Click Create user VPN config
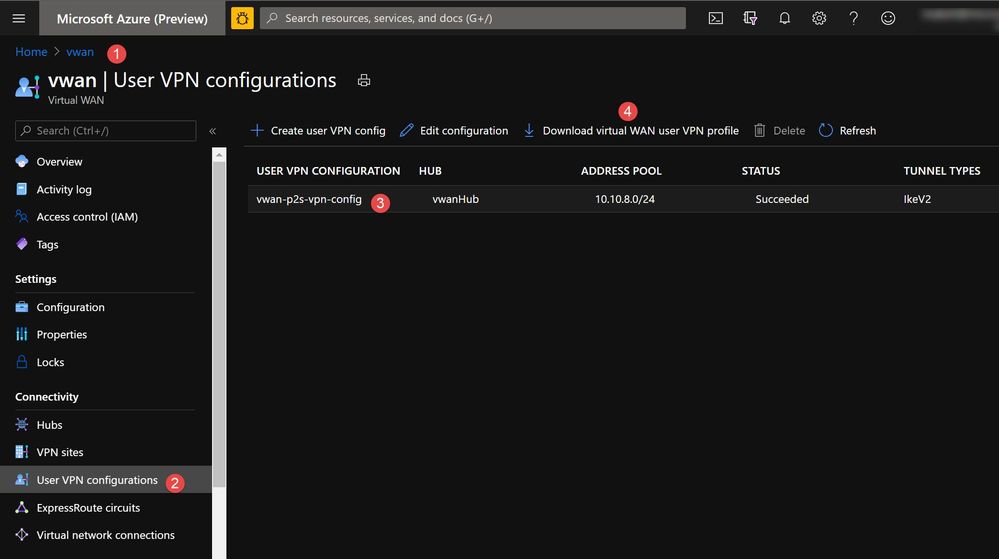Screen dimensions: 999x559 318,131
